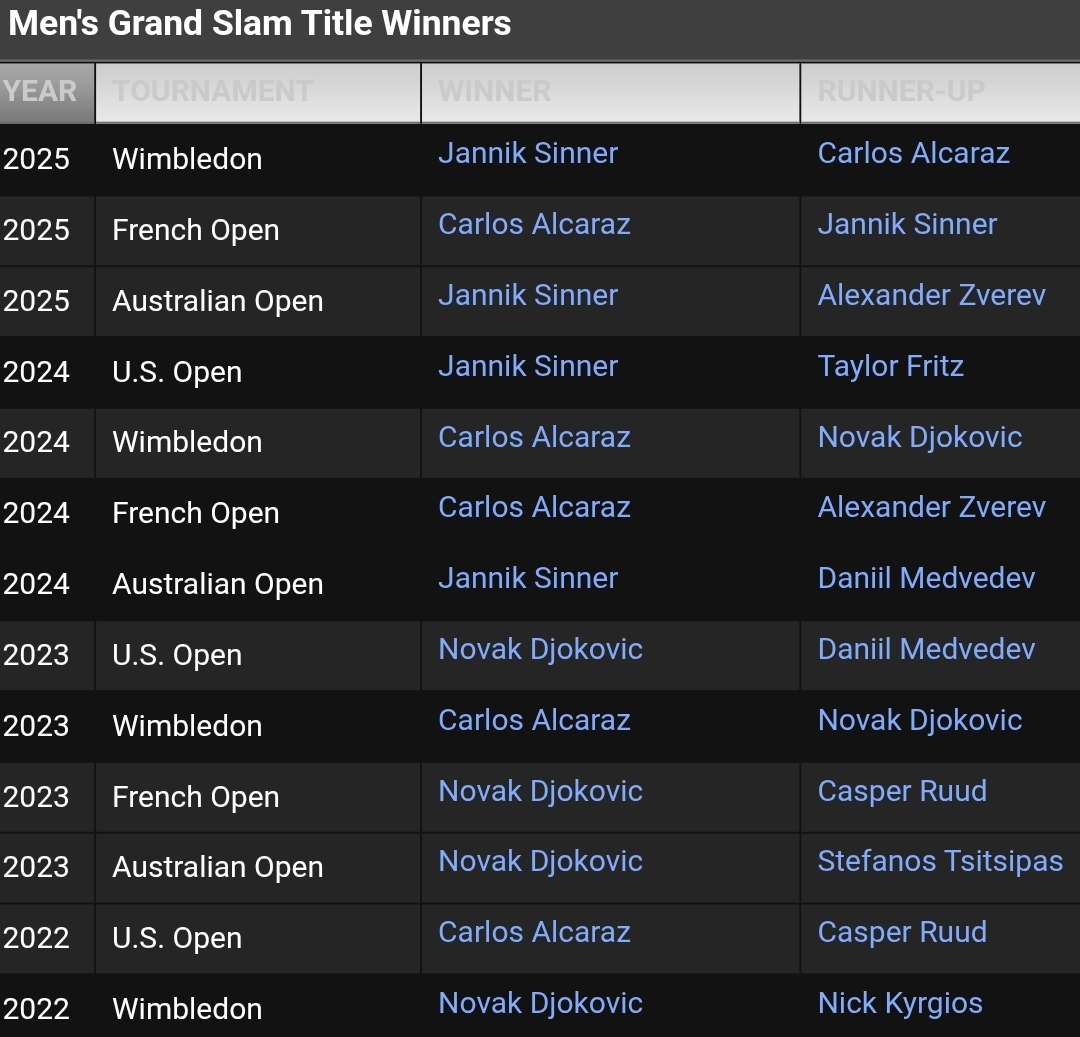The height and width of the screenshot is (1037, 1080).
Task: Open Daniil Medvedev runner-up for 2023 U.S. Open
Action: point(926,649)
